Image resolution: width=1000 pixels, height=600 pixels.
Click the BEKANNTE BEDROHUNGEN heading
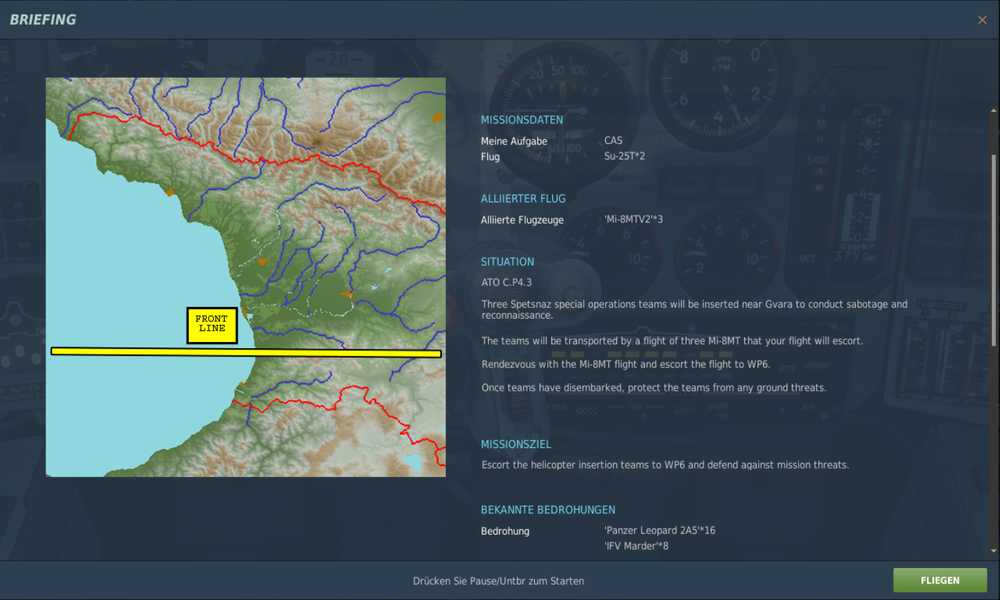(548, 510)
